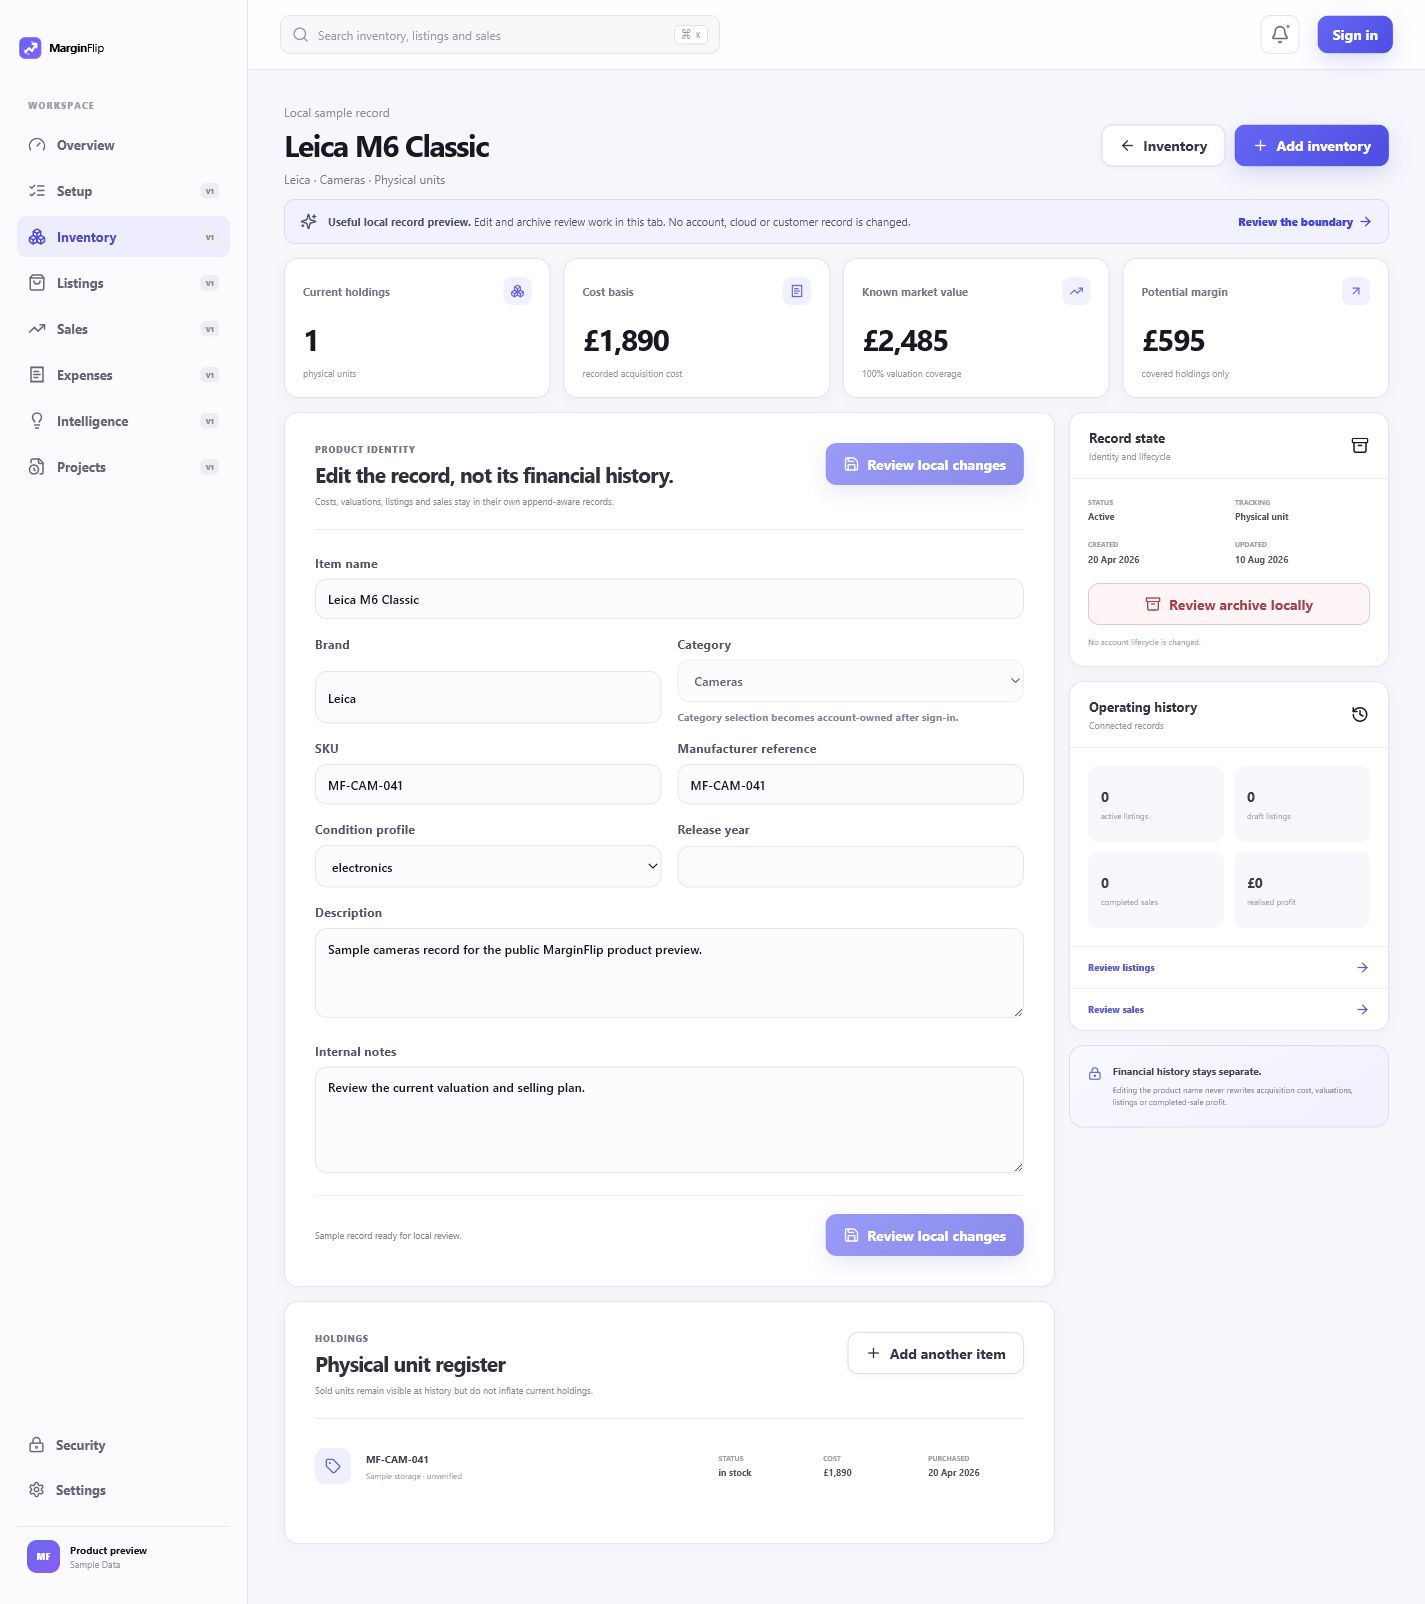1425x1604 pixels.
Task: Click the arrow next to Review listings
Action: [1362, 968]
